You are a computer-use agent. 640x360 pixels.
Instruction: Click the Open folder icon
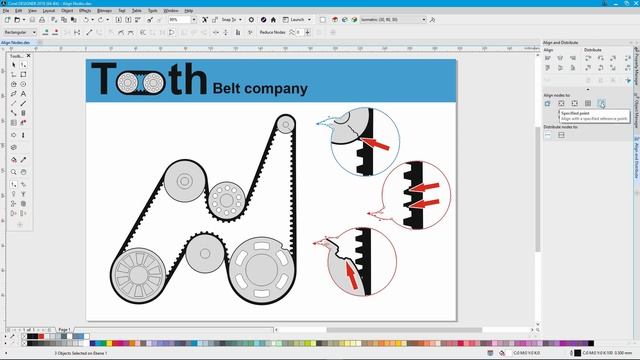point(17,20)
